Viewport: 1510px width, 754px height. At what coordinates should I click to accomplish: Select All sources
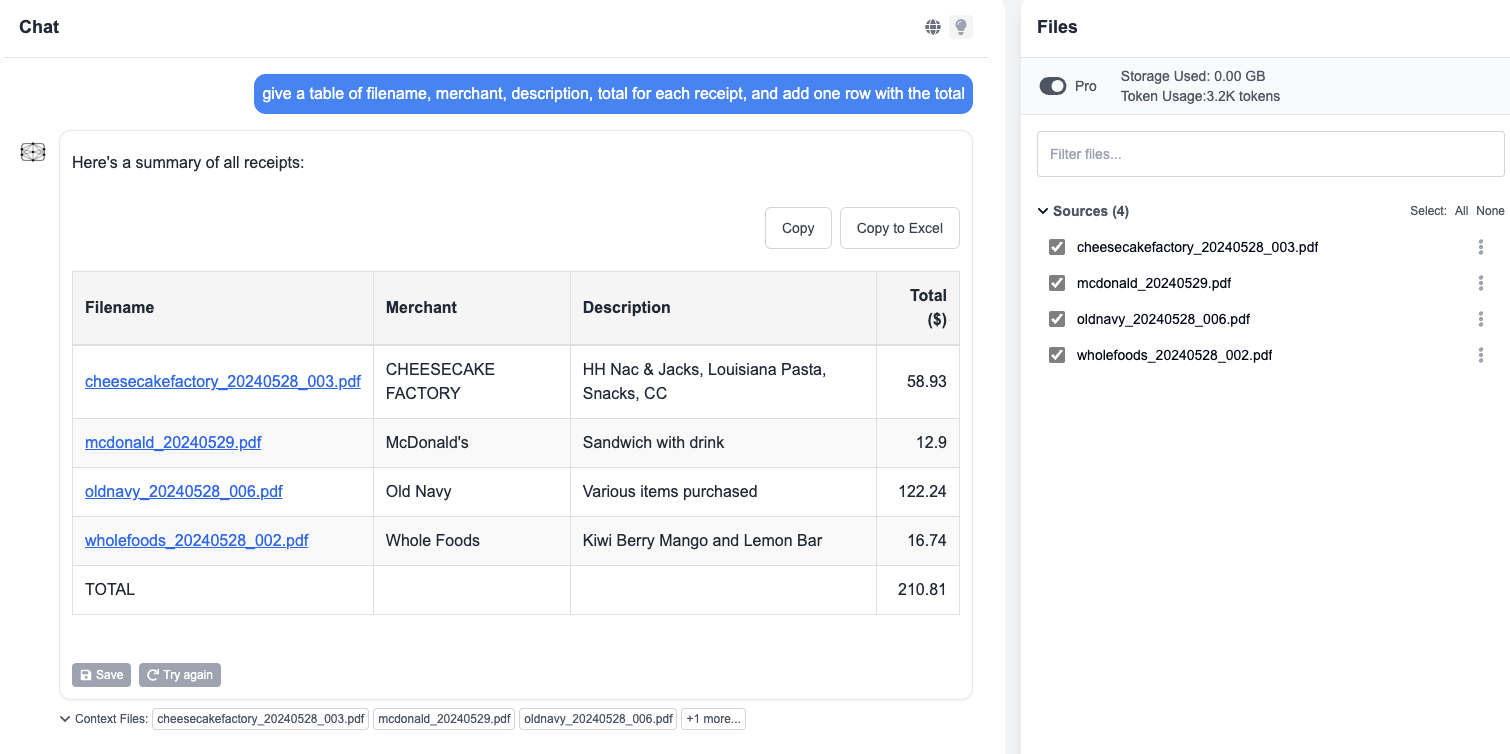pyautogui.click(x=1462, y=211)
